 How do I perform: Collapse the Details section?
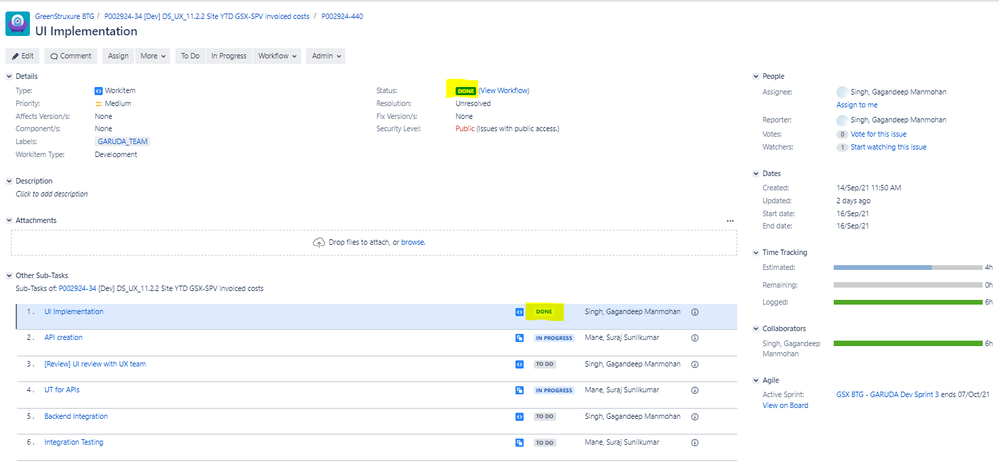(x=9, y=76)
